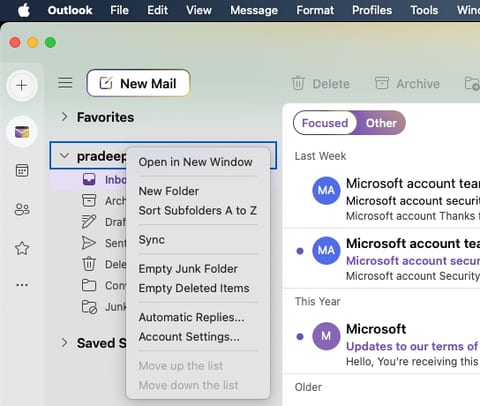
Task: Click the This Year group header
Action: (317, 301)
